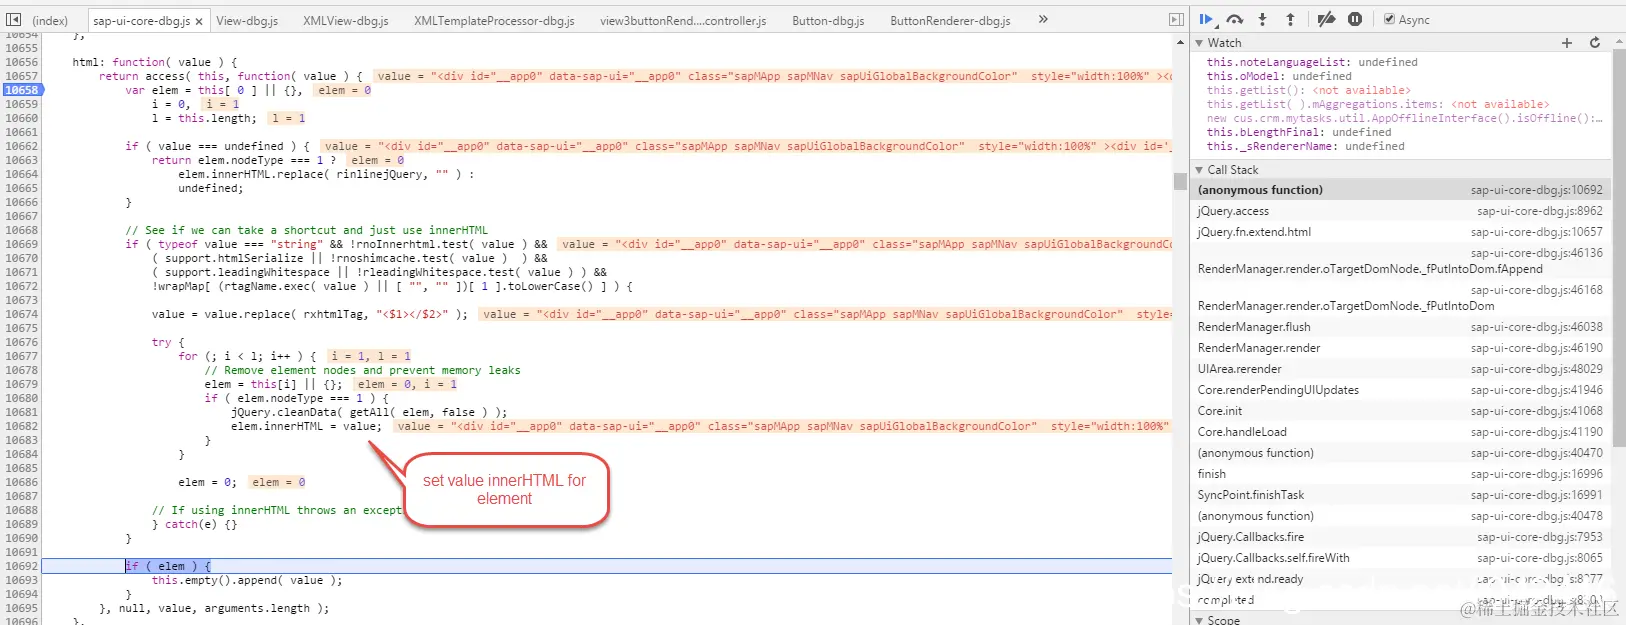The height and width of the screenshot is (625, 1626).
Task: Show more open file tabs
Action: point(1043,19)
